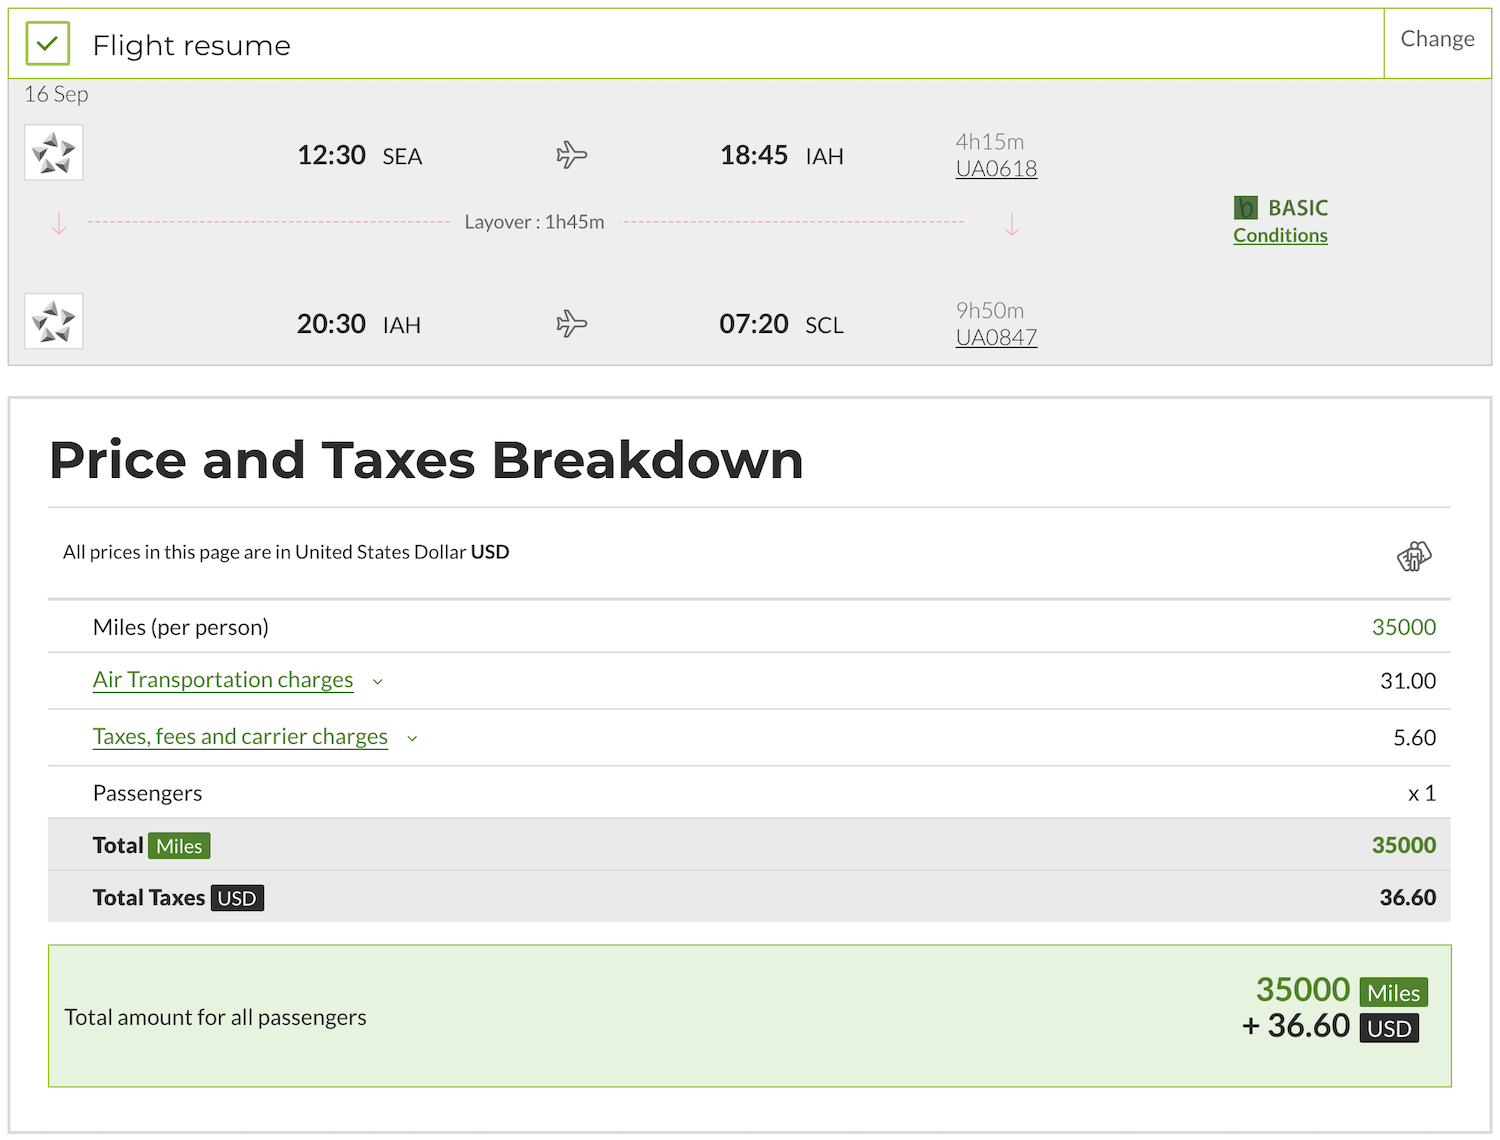Click the pink arrow above the IAH arrival

[x=1012, y=222]
